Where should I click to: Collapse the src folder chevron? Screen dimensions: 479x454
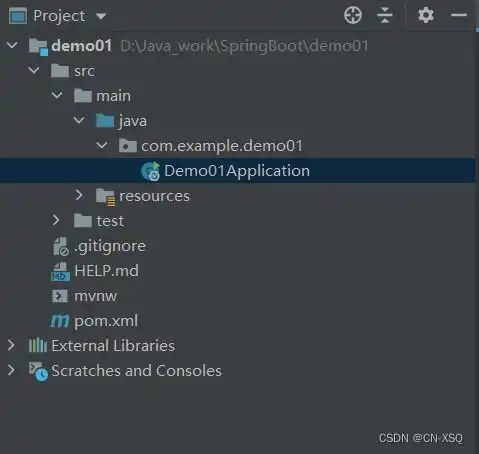(x=34, y=70)
